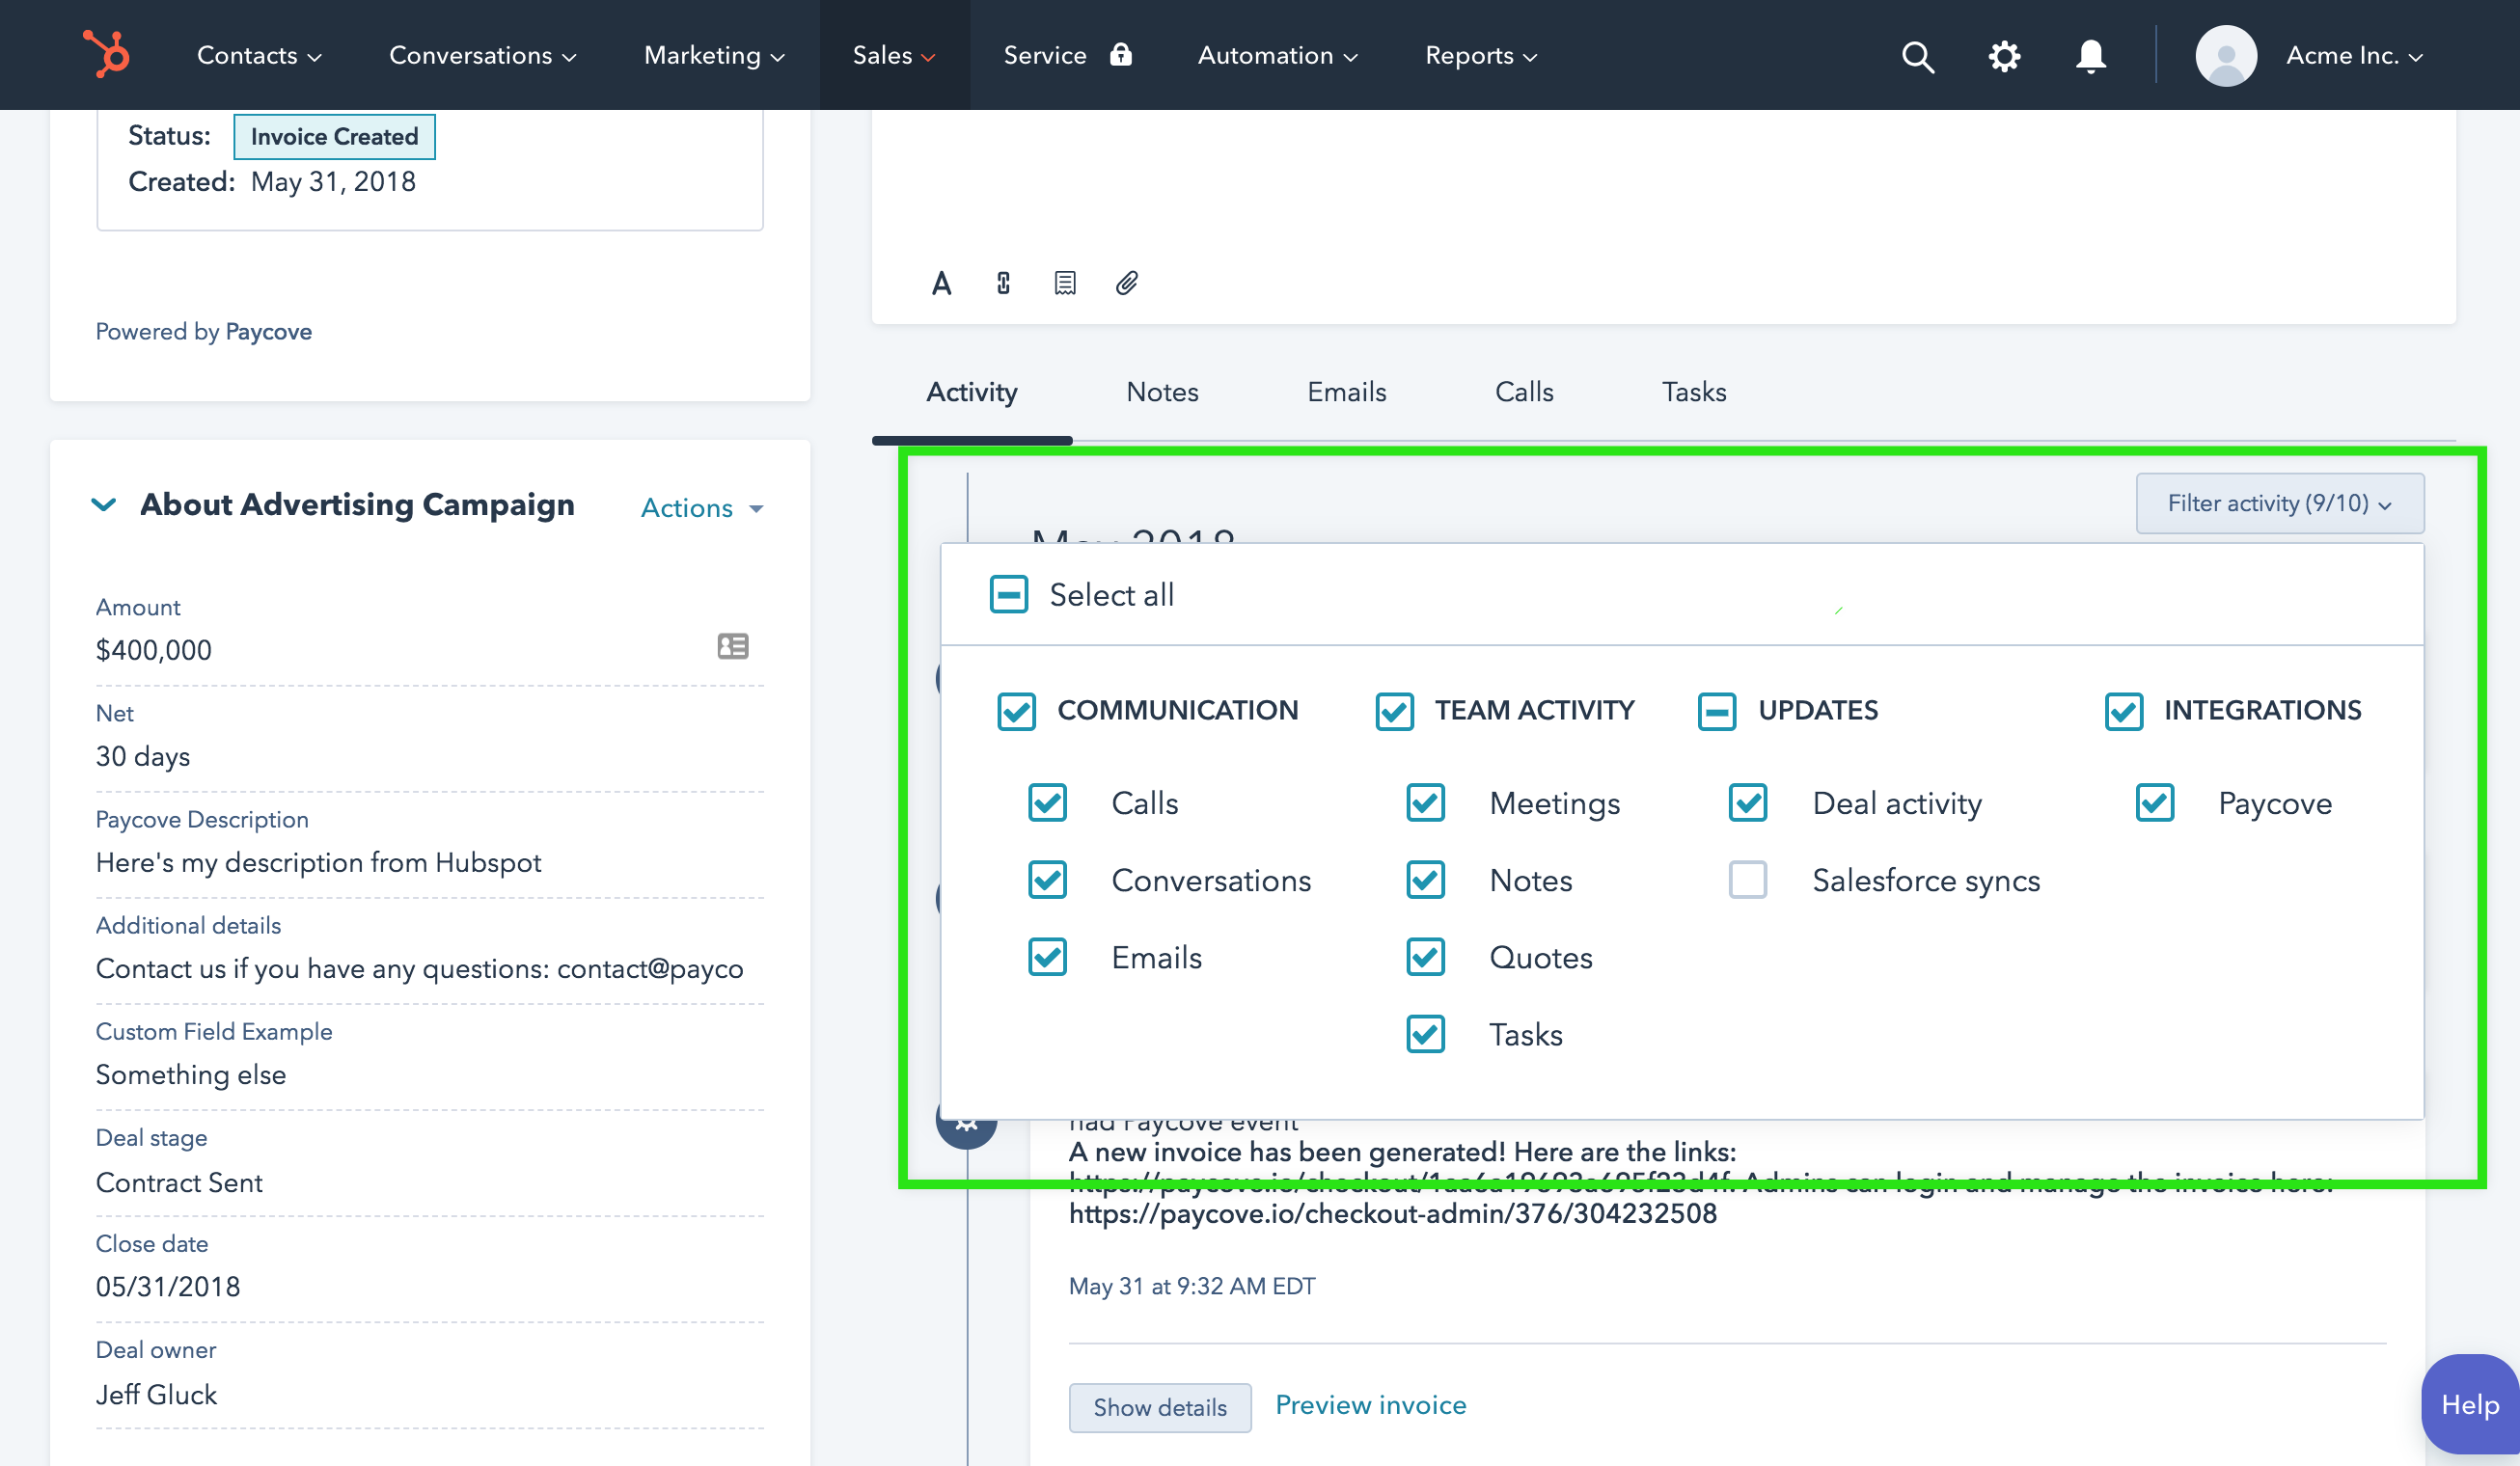This screenshot has height=1466, width=2520.
Task: Click the Paycove event timeline icon
Action: pyautogui.click(x=966, y=1124)
